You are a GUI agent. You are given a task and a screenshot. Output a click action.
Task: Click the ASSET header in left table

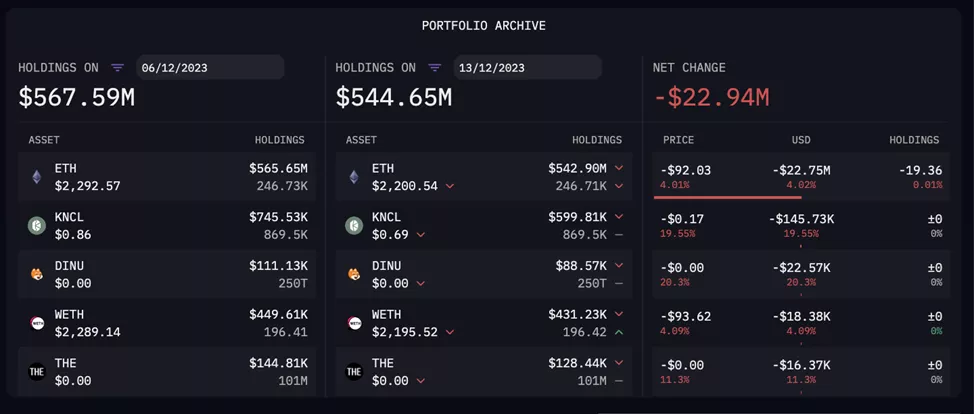44,140
